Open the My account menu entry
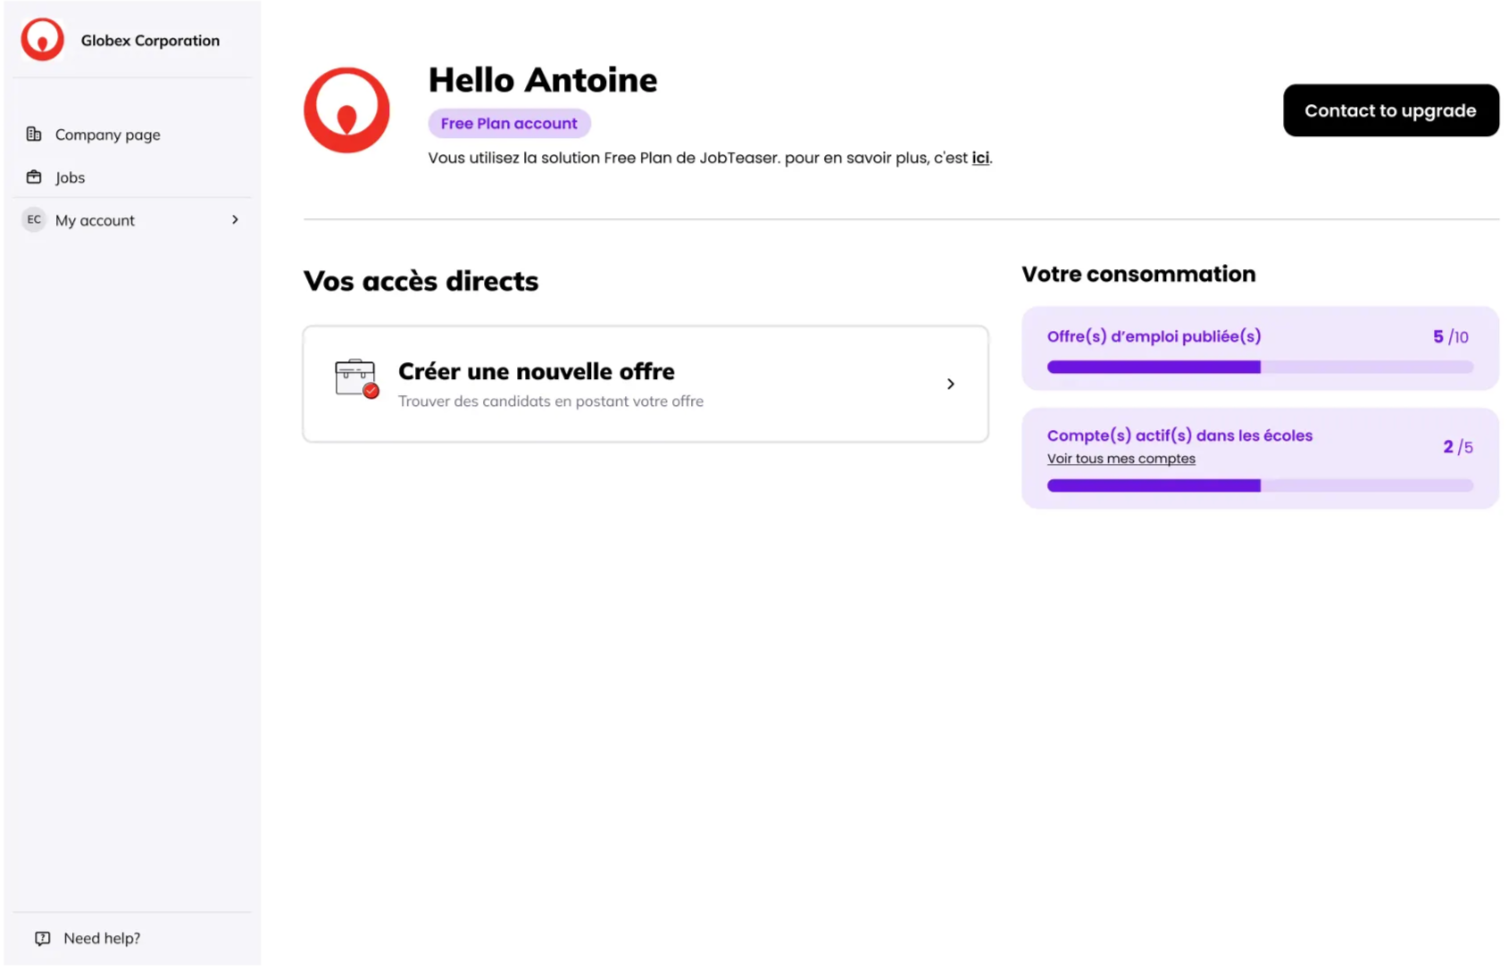The image size is (1511, 968). (x=95, y=221)
